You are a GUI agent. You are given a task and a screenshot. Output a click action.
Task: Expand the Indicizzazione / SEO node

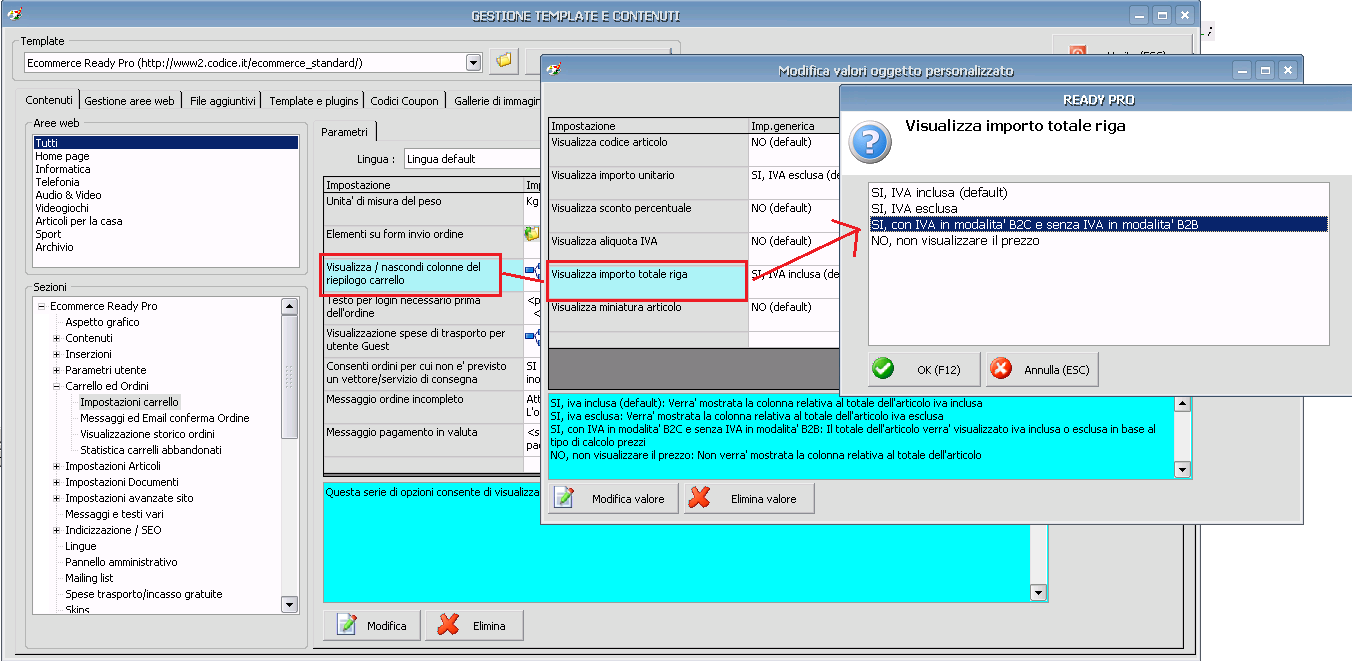tap(57, 530)
